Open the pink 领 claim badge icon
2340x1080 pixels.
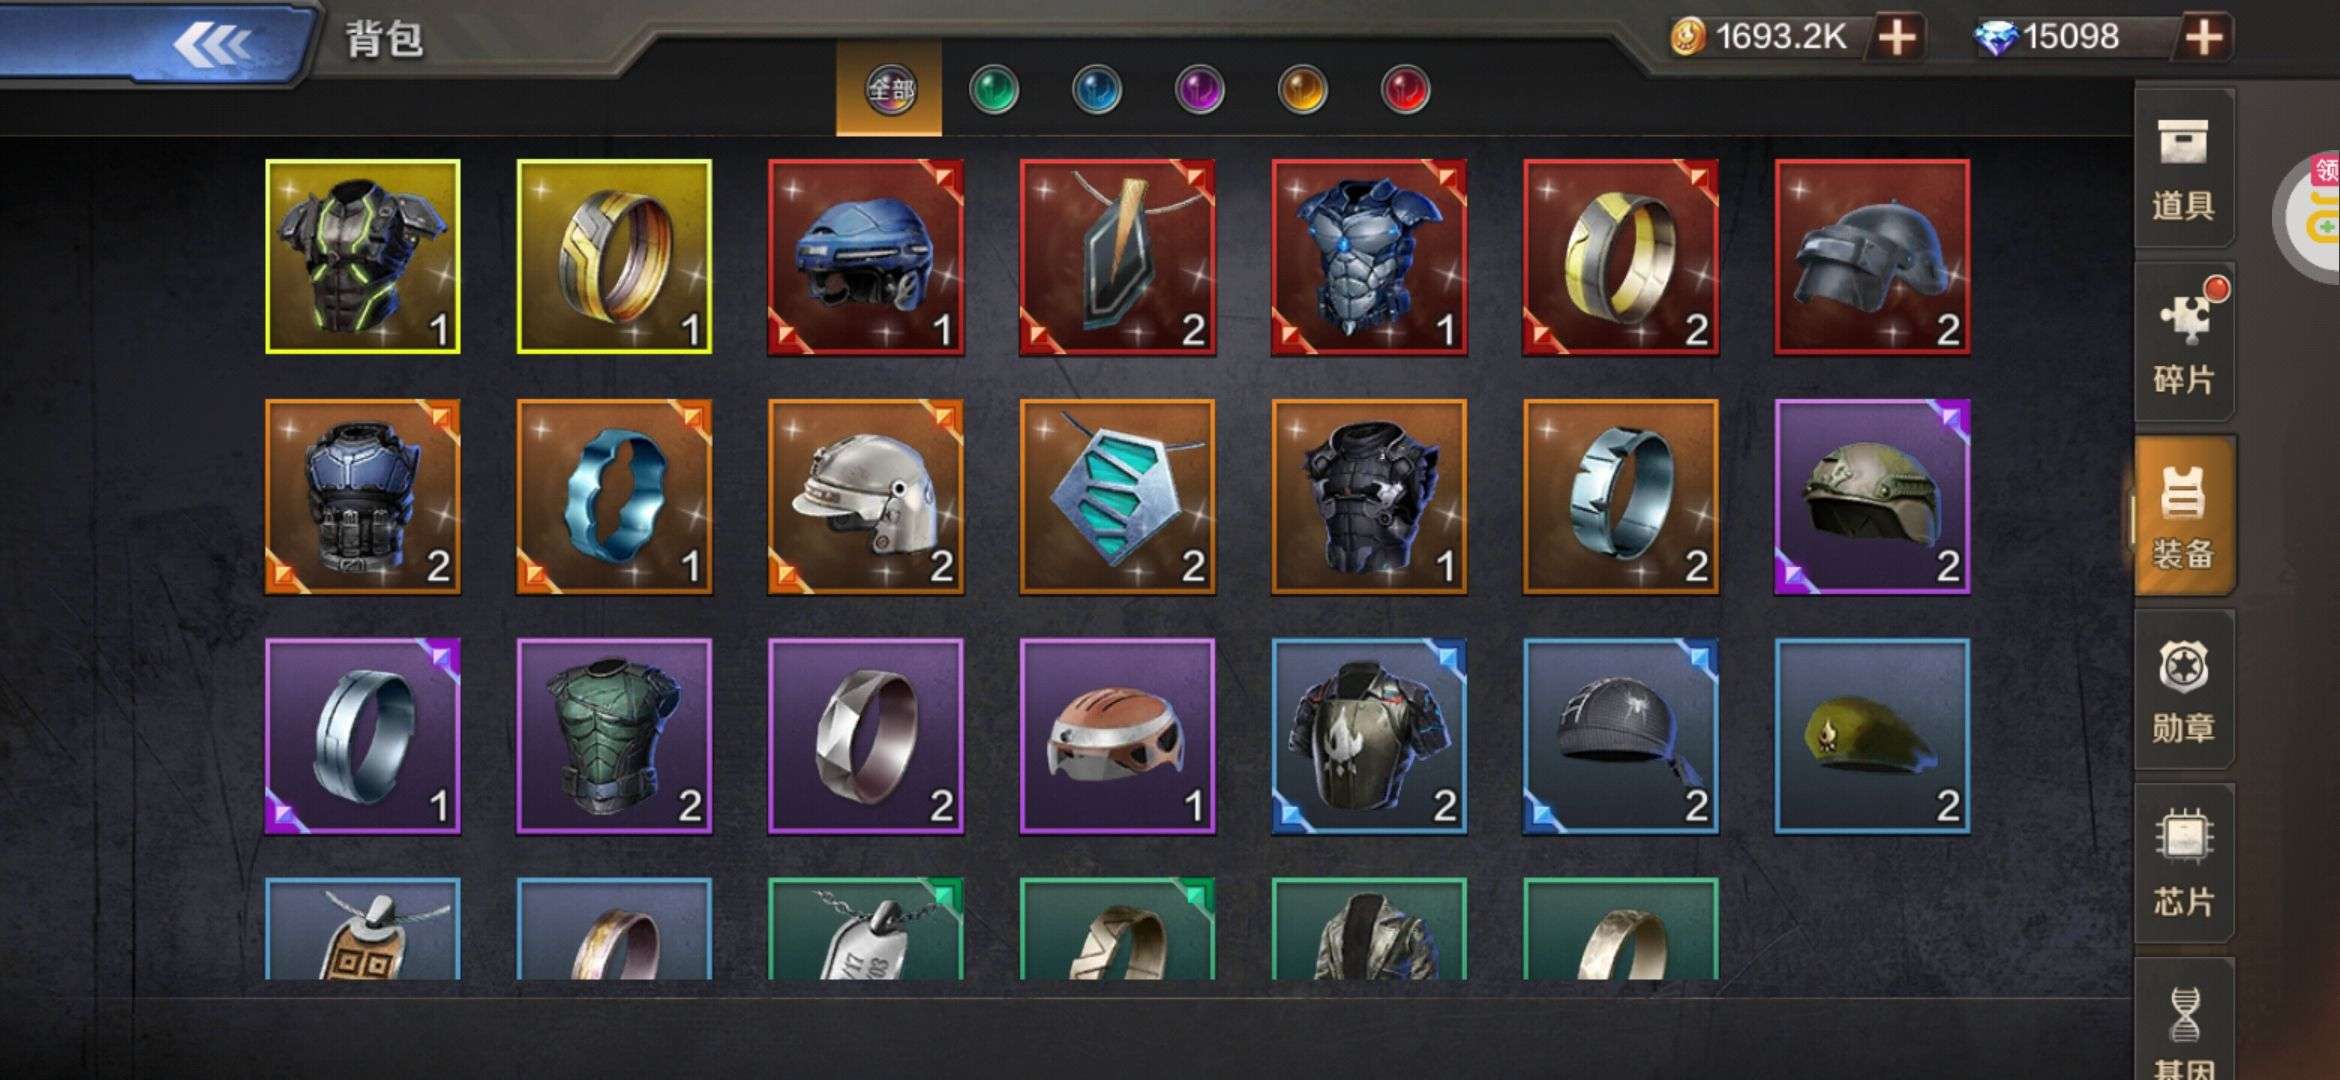2322,172
